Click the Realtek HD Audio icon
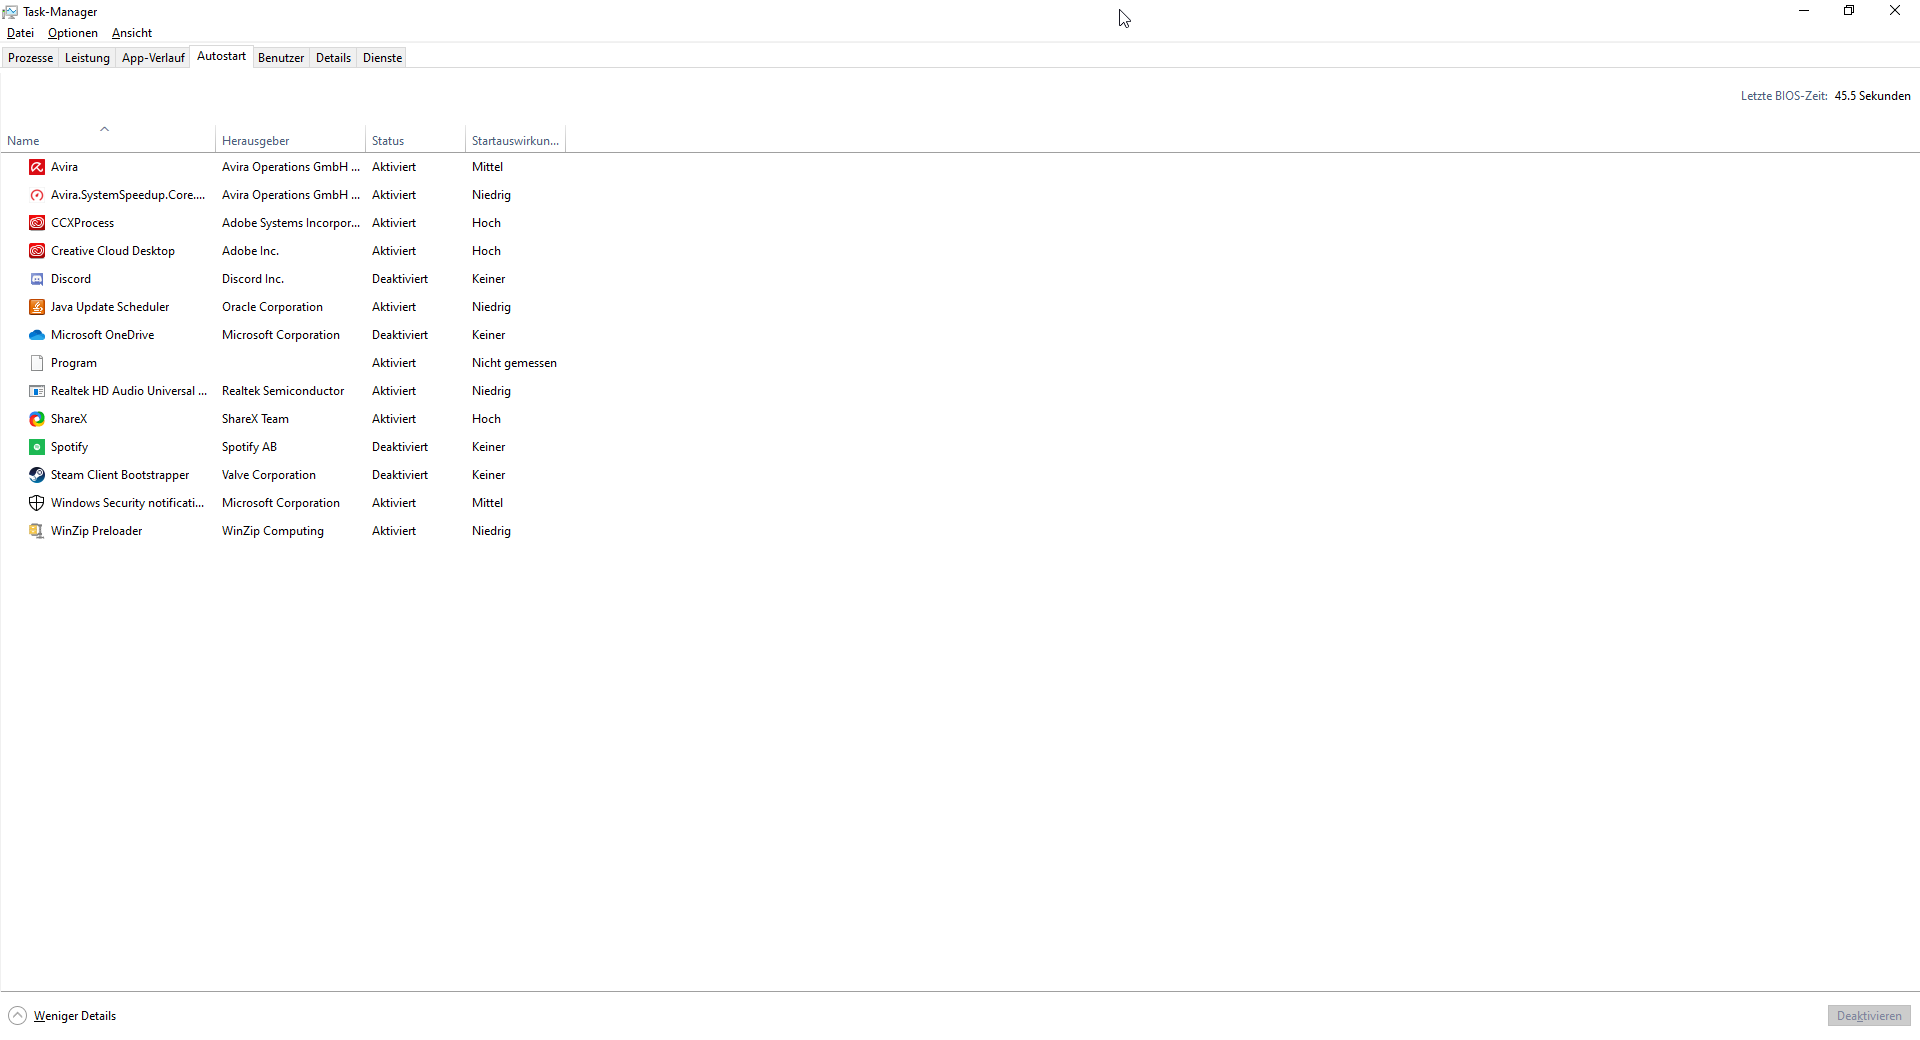Image resolution: width=1920 pixels, height=1040 pixels. (x=37, y=391)
